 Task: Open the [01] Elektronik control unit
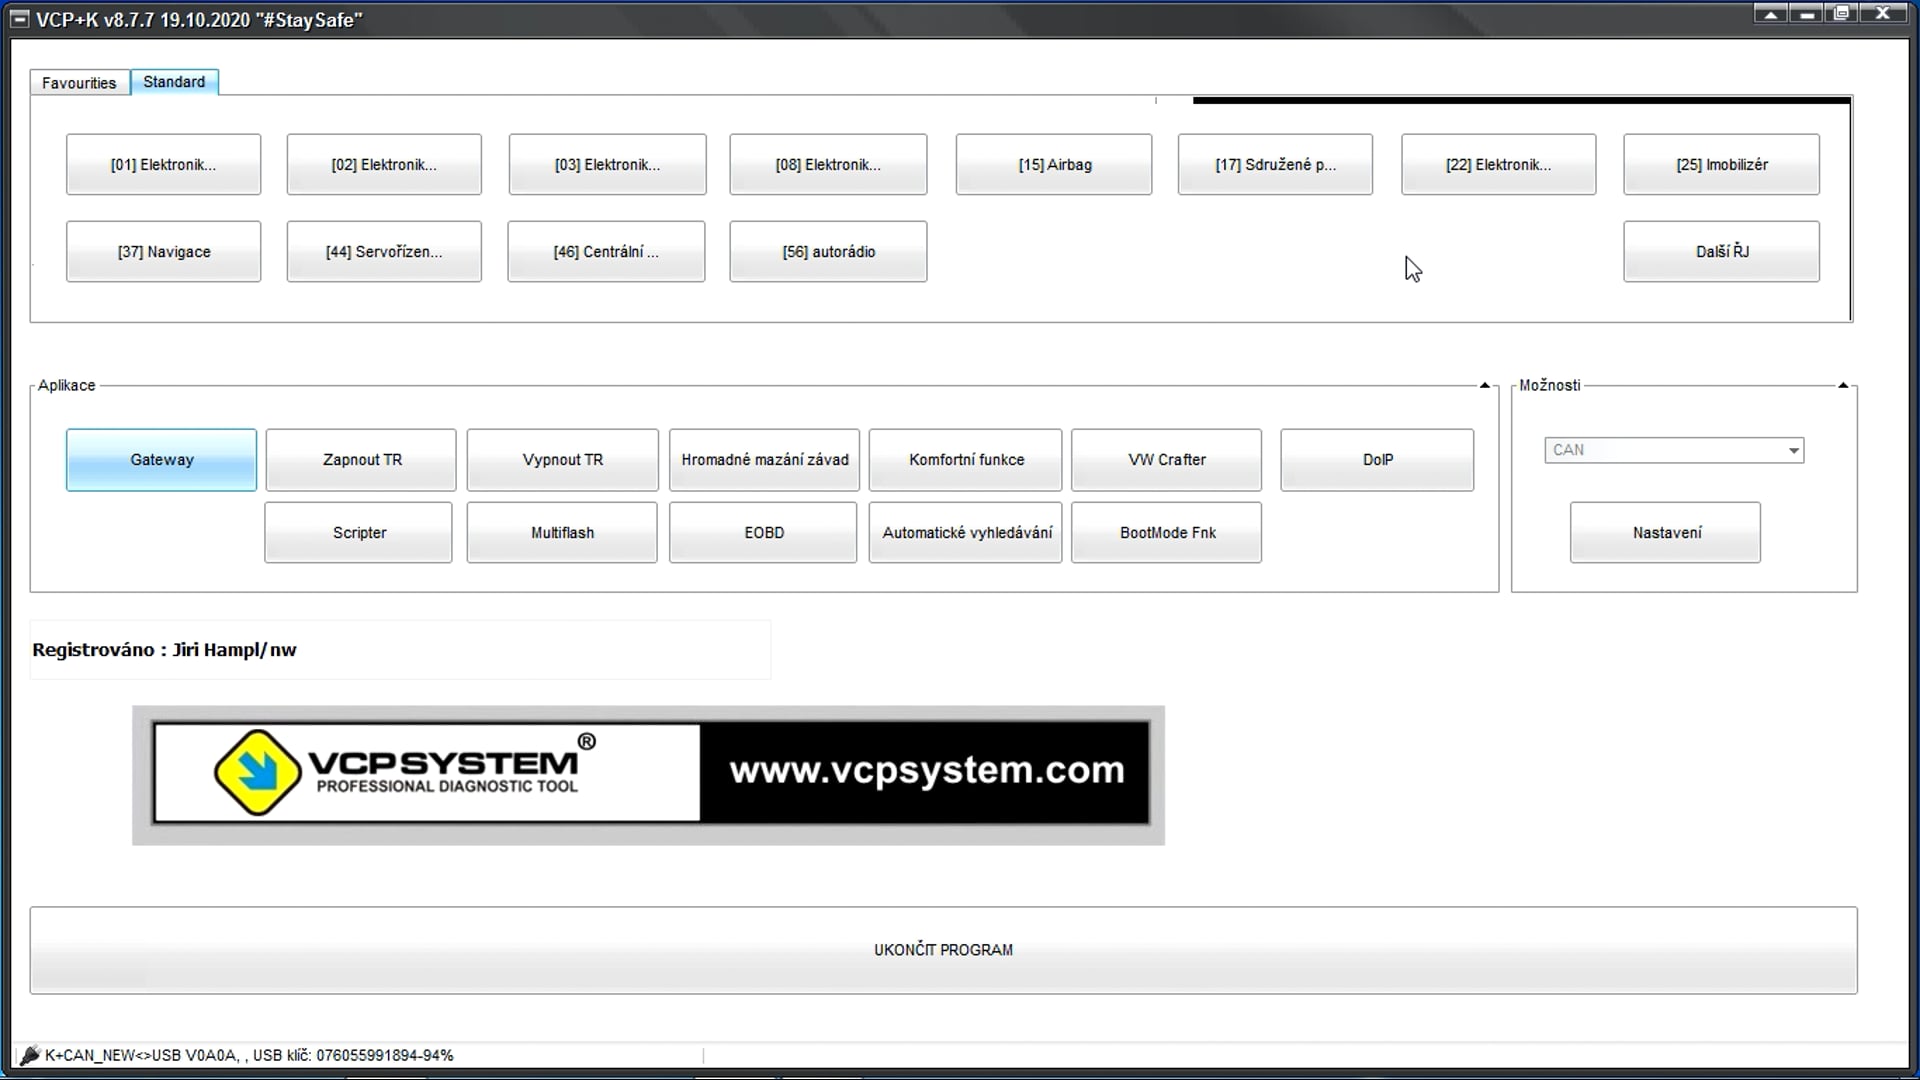[x=163, y=165]
